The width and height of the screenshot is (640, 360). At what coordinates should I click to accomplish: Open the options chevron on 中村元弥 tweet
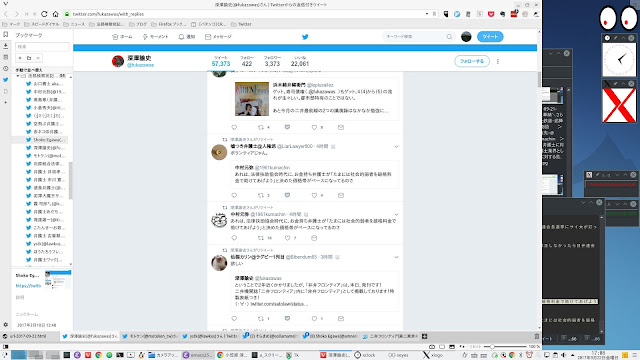pyautogui.click(x=396, y=214)
